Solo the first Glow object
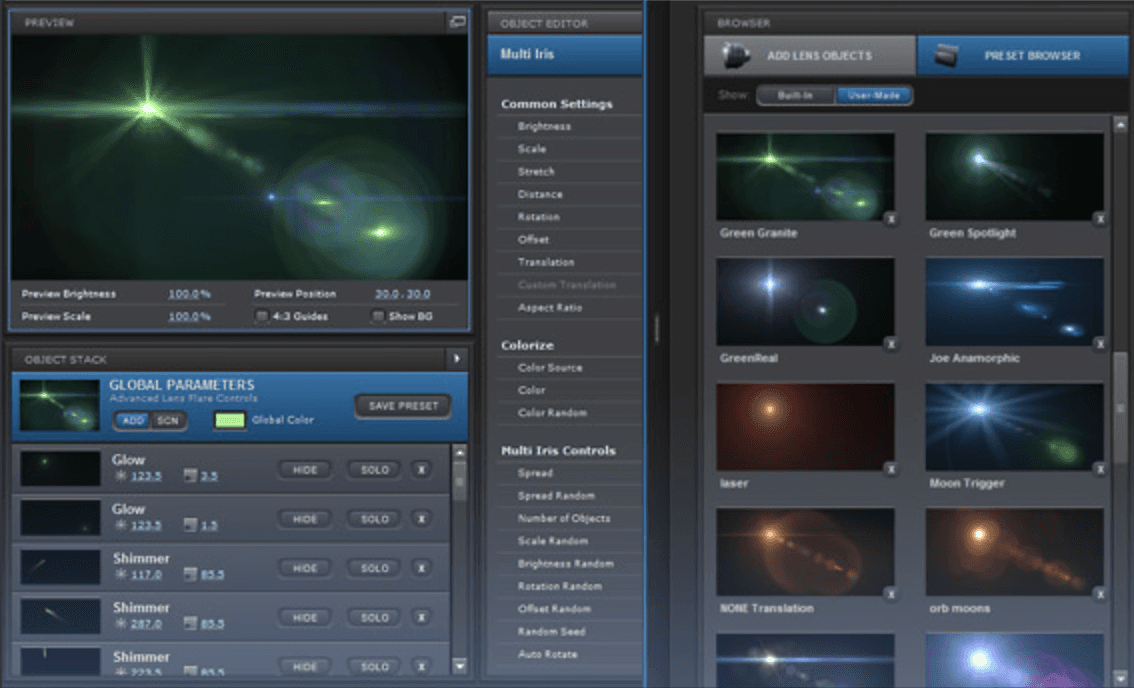Viewport: 1134px width, 688px height. pos(375,470)
